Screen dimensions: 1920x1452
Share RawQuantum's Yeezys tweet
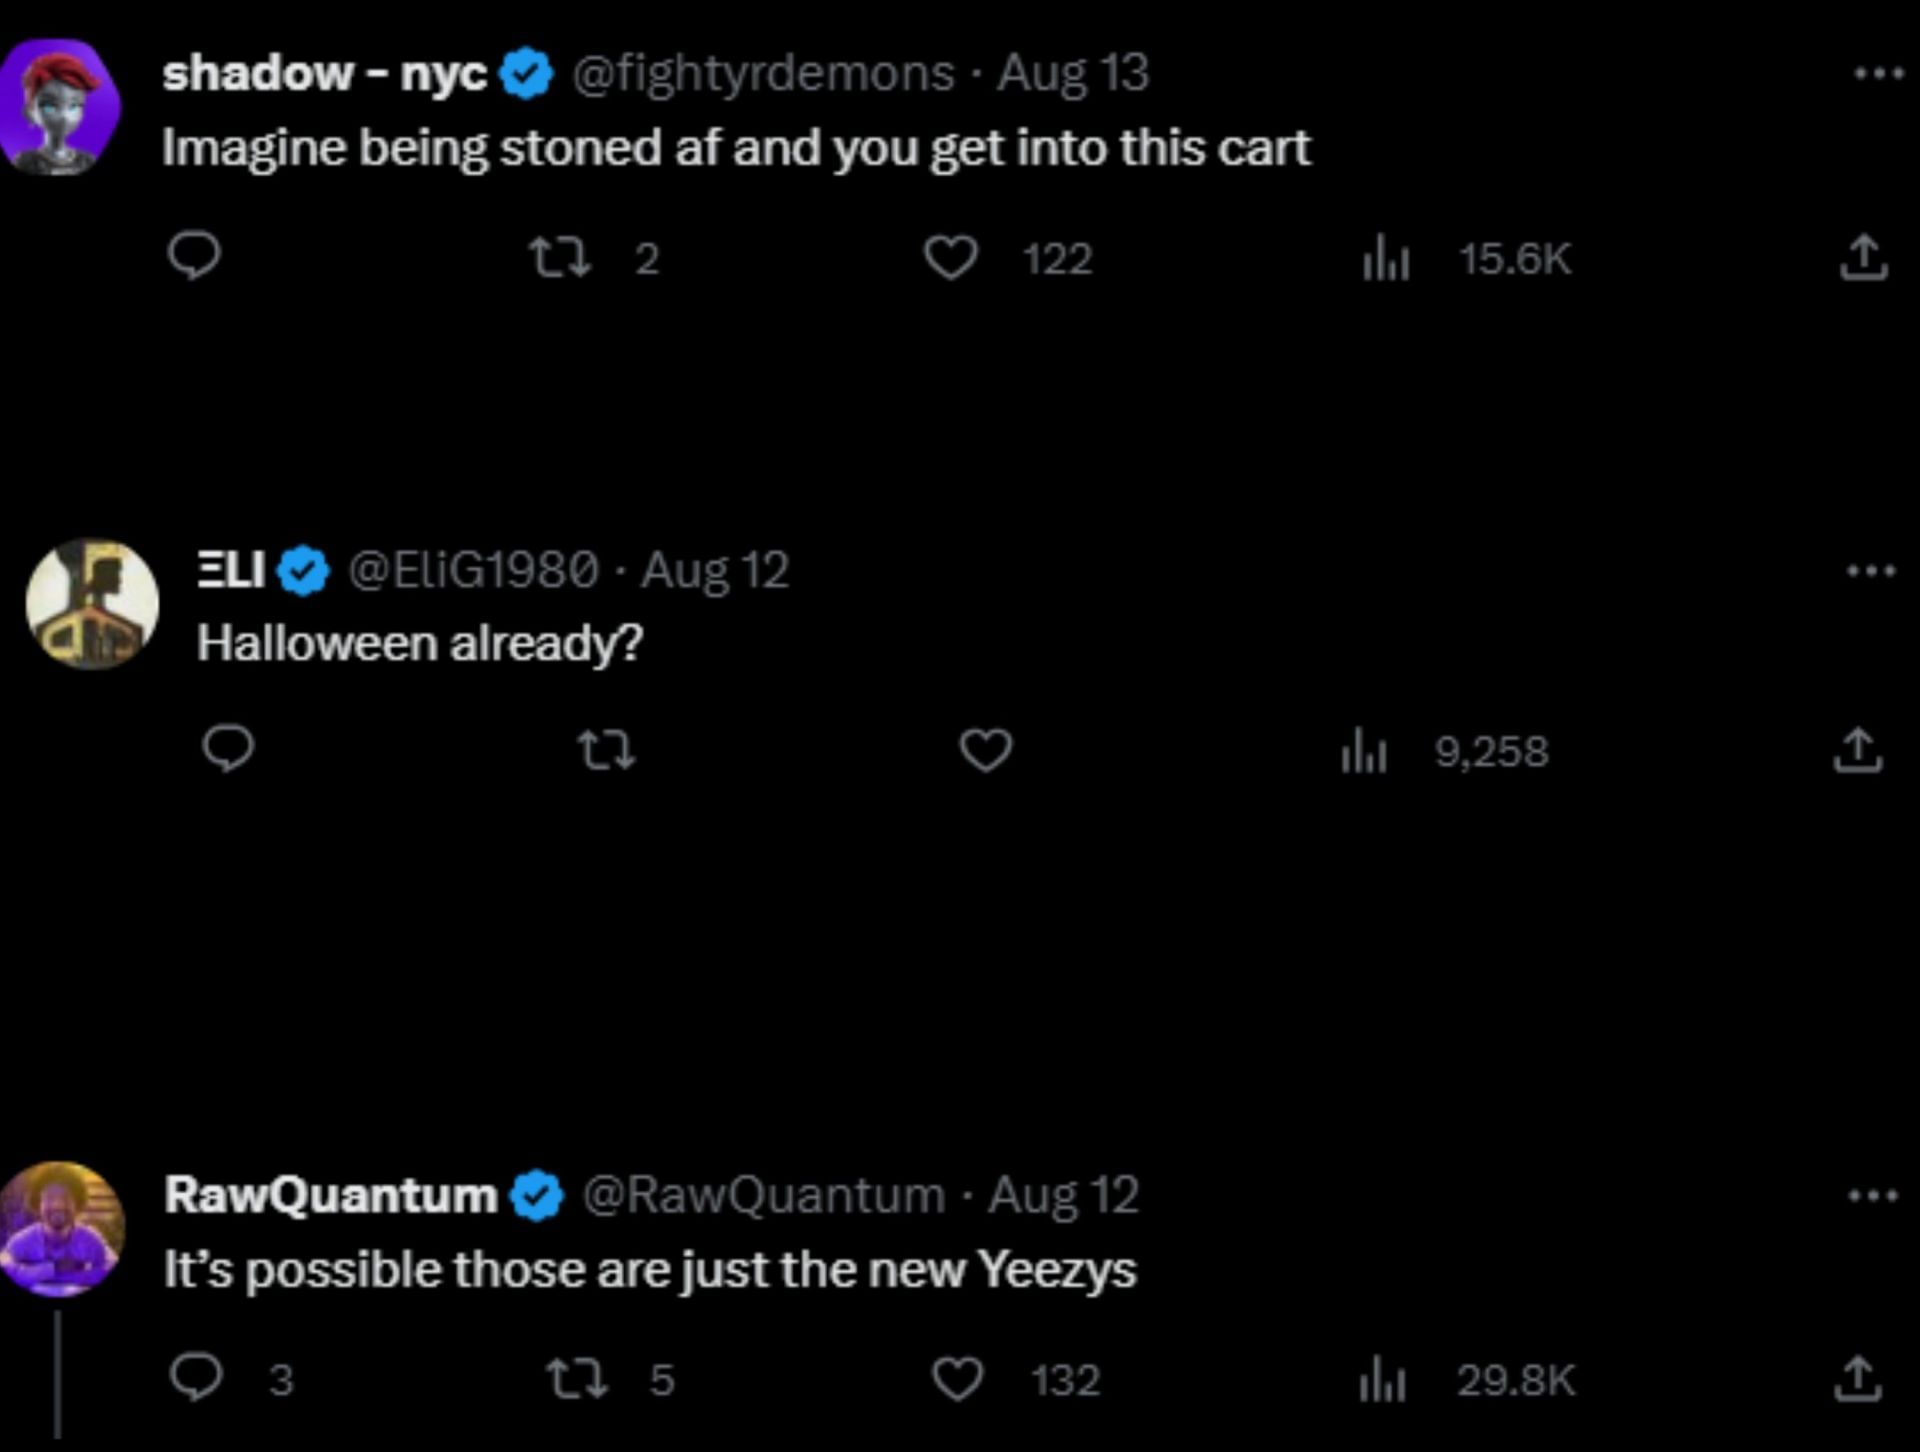1858,1379
